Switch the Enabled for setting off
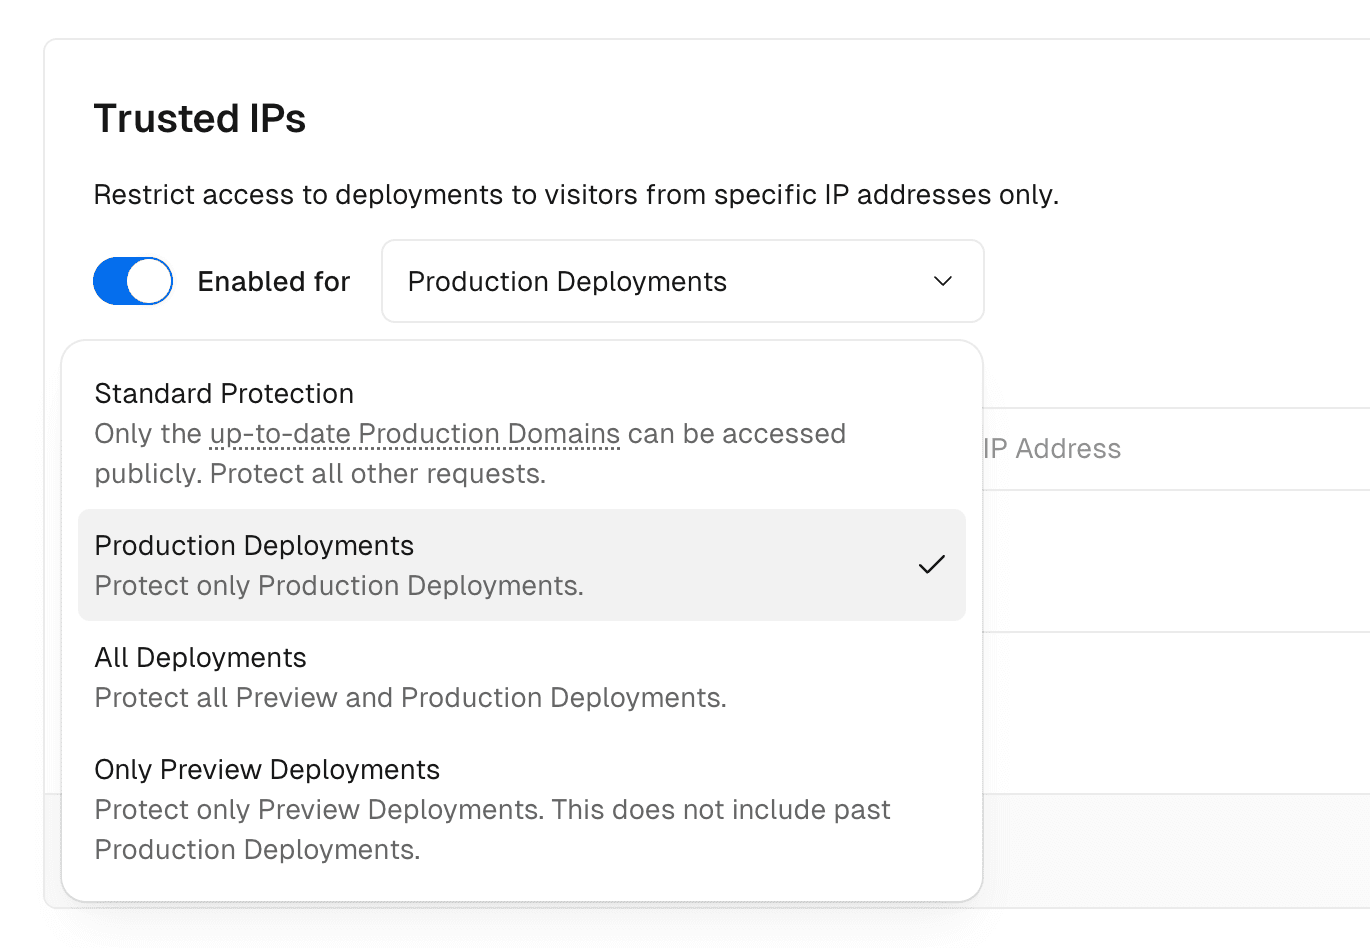This screenshot has width=1370, height=948. (x=133, y=281)
